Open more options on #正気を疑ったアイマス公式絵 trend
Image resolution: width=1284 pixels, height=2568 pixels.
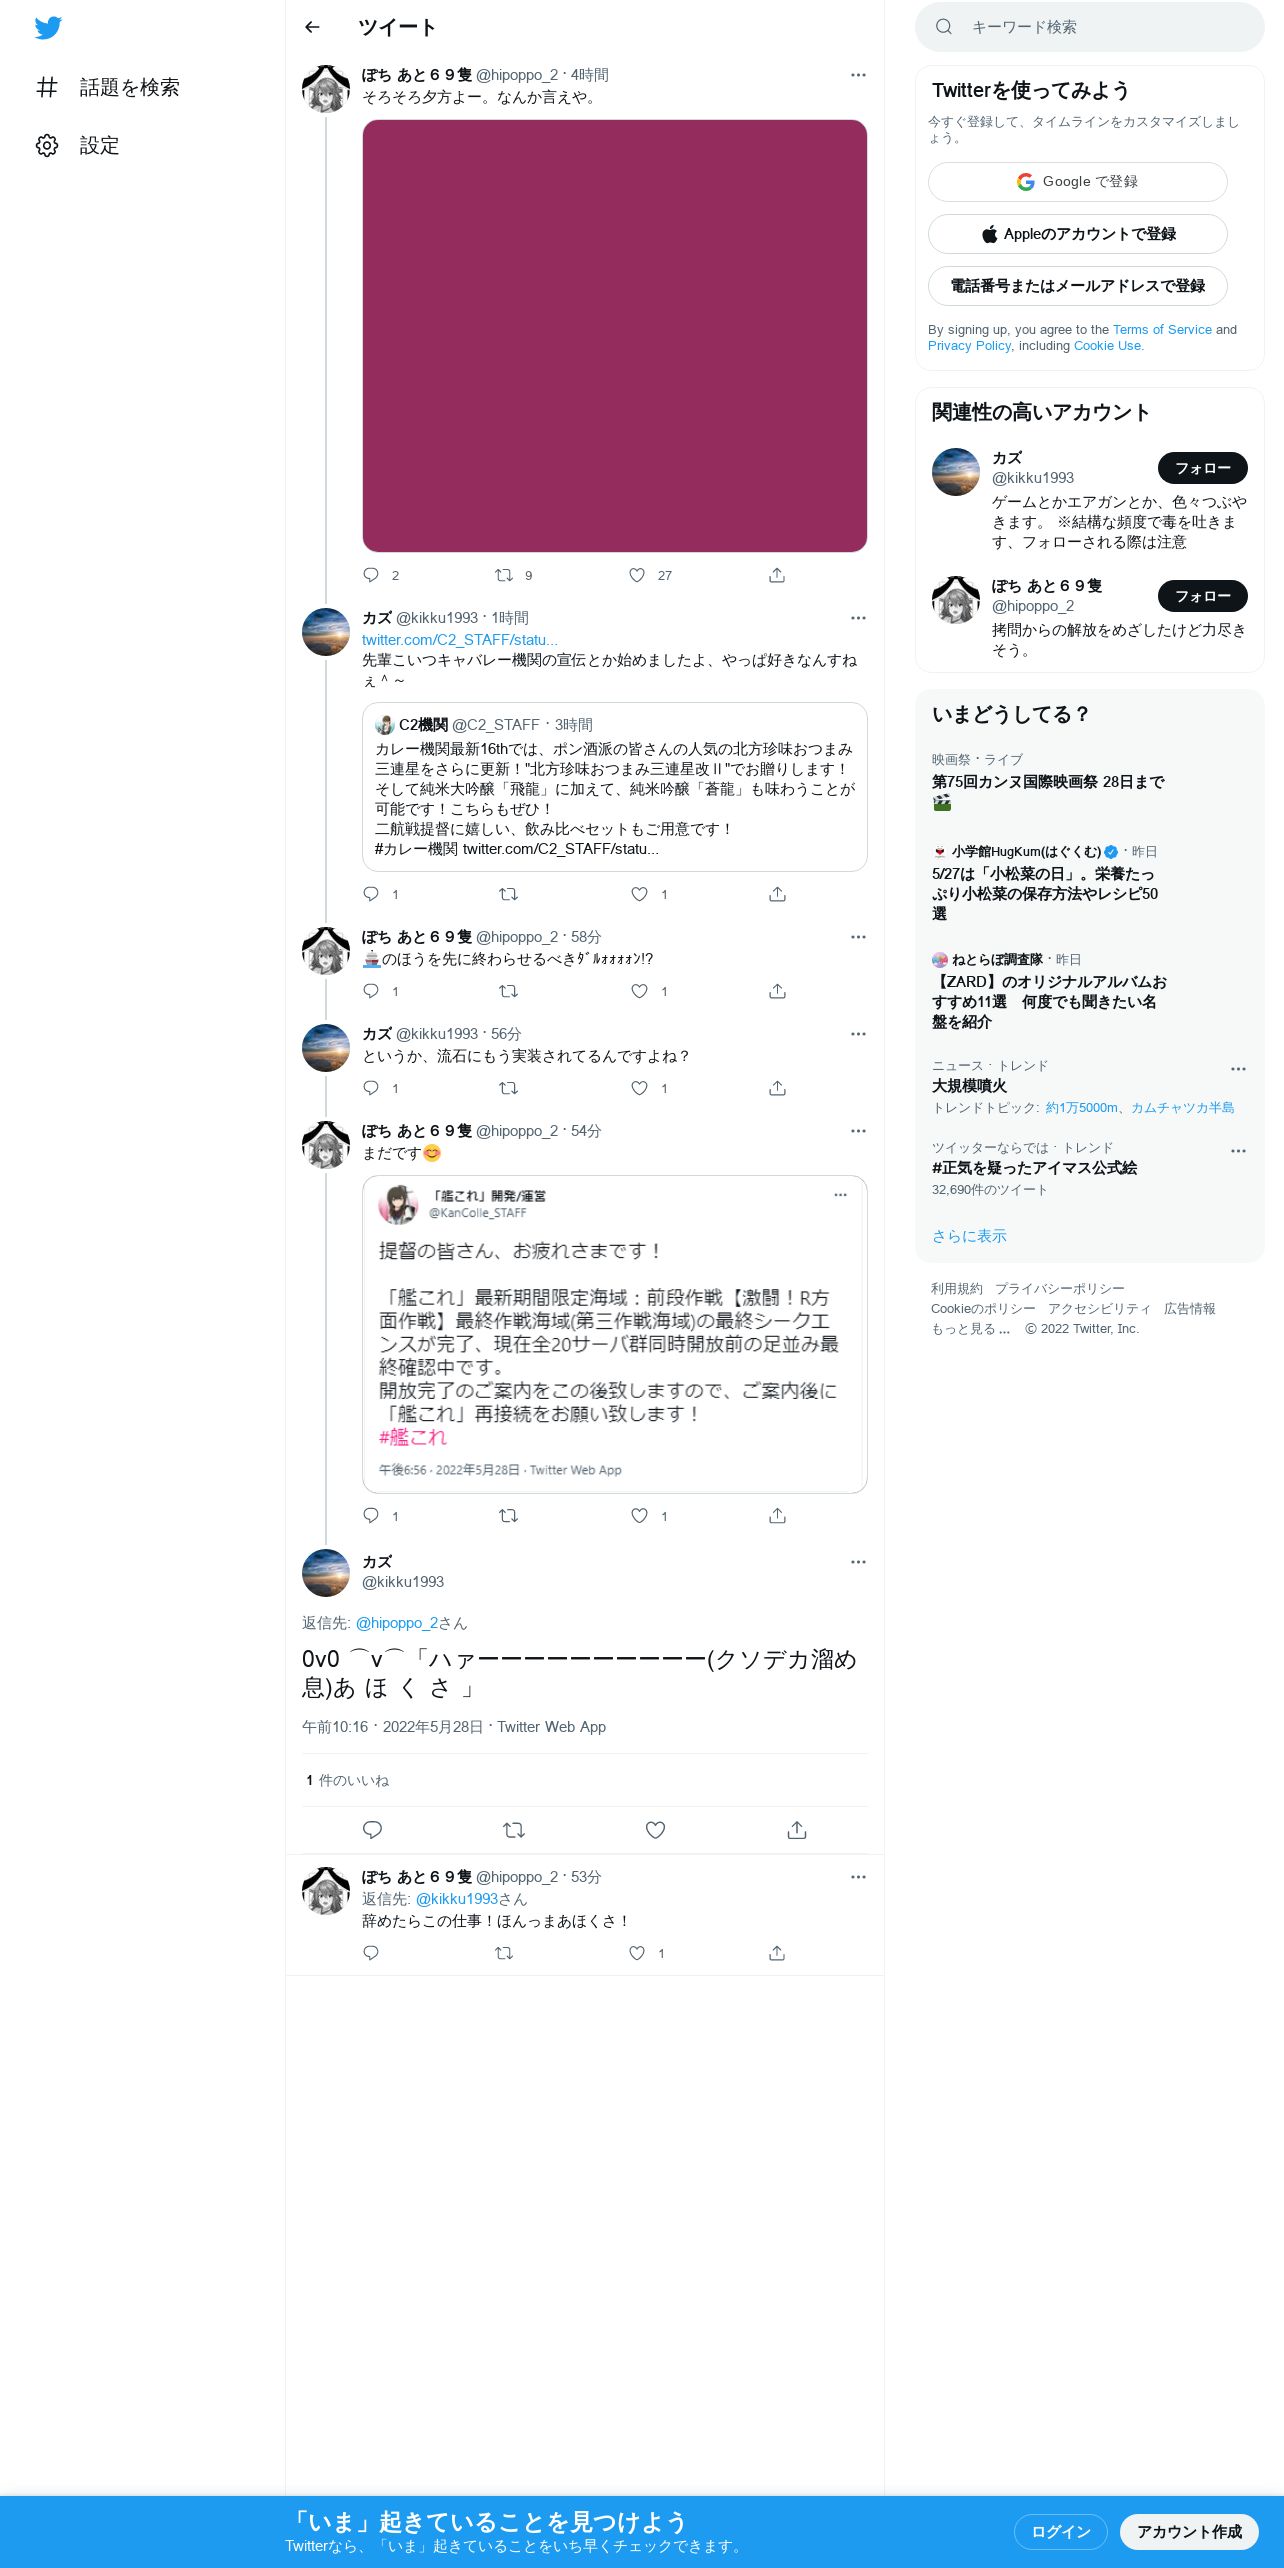click(1238, 1151)
